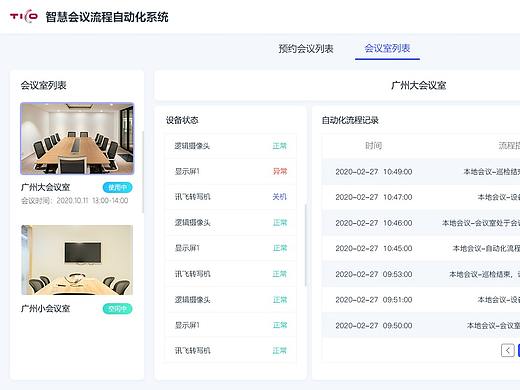
Task: Go to previous page arrow in records
Action: (507, 350)
